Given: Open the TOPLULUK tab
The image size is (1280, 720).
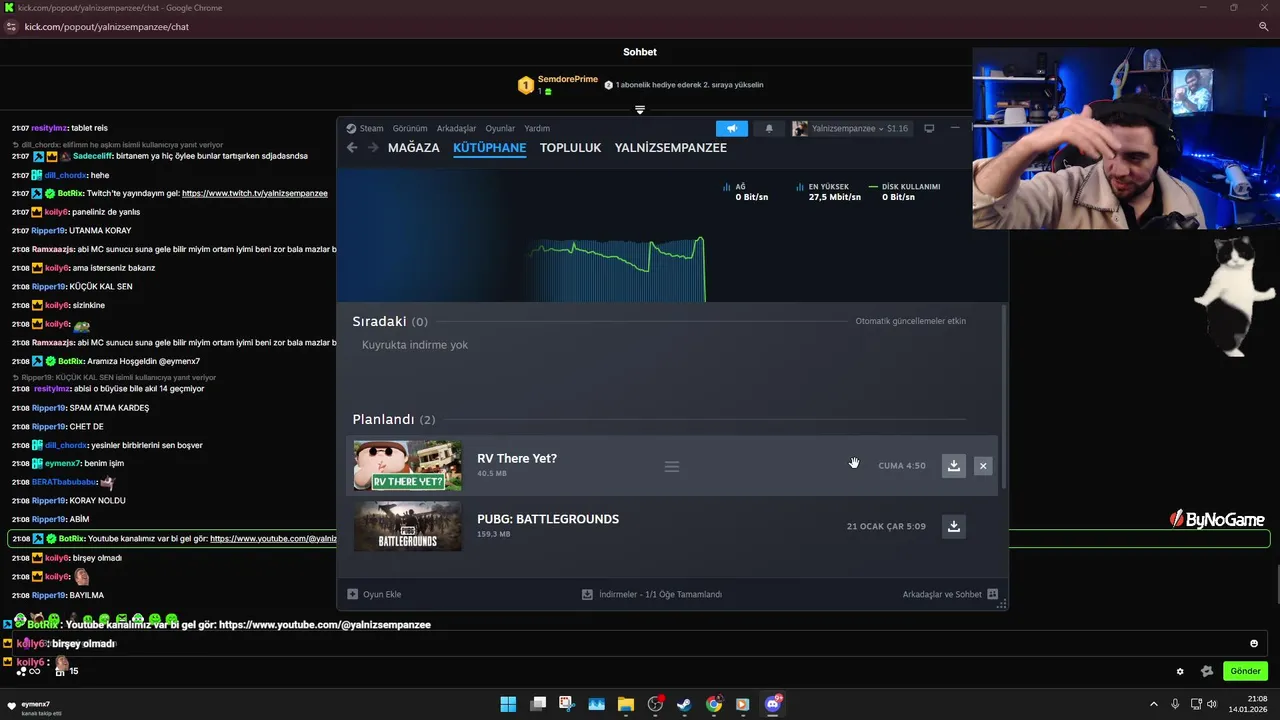Looking at the screenshot, I should [x=570, y=148].
